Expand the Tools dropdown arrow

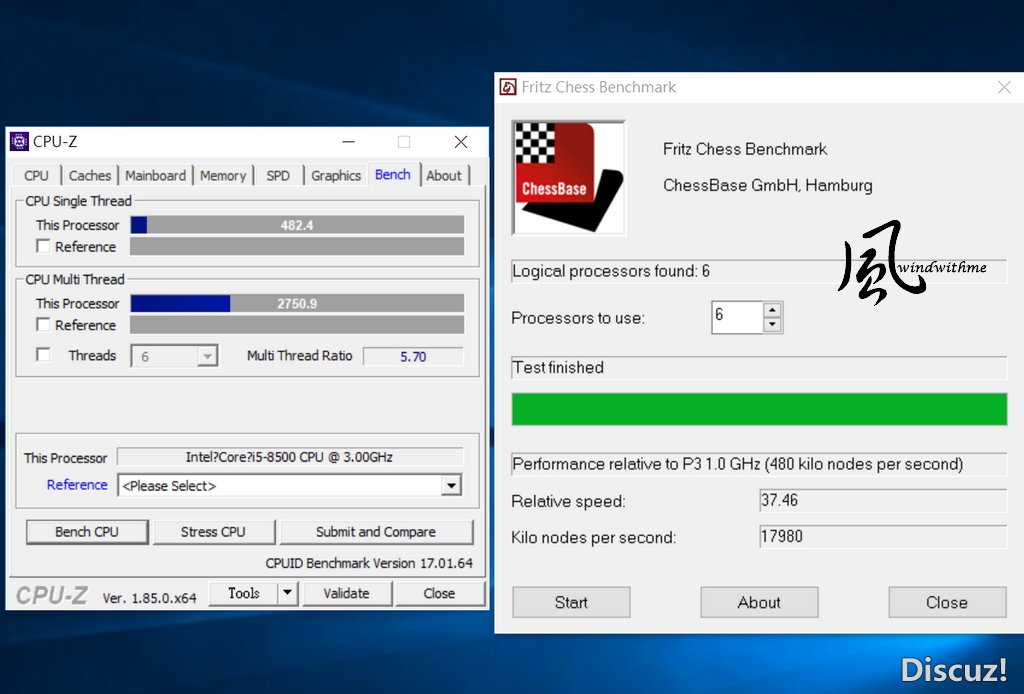tap(287, 593)
